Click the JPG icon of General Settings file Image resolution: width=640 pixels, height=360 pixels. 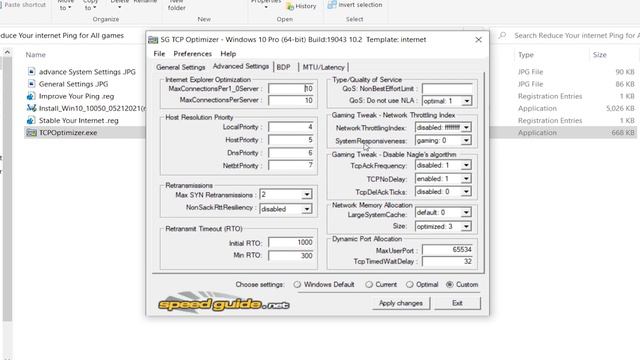pyautogui.click(x=31, y=84)
